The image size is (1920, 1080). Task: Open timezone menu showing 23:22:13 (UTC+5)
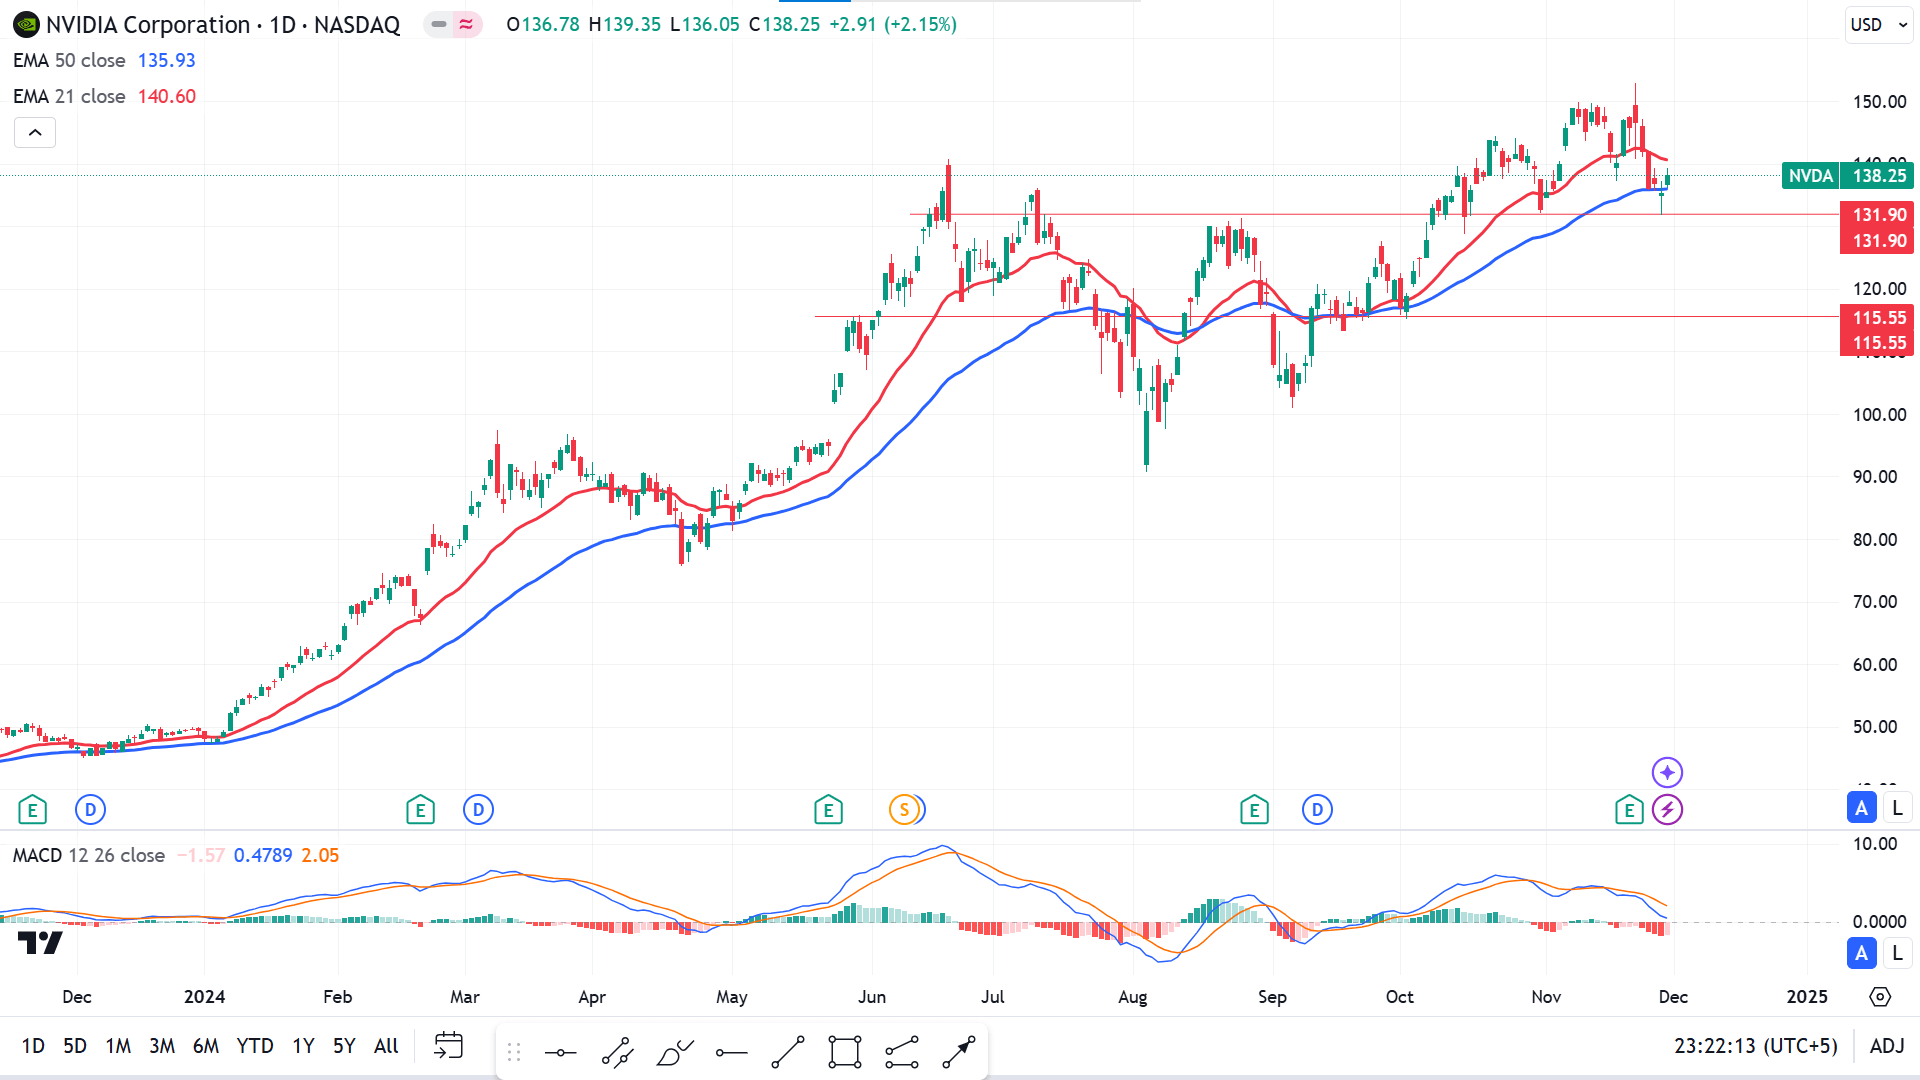[1756, 1046]
